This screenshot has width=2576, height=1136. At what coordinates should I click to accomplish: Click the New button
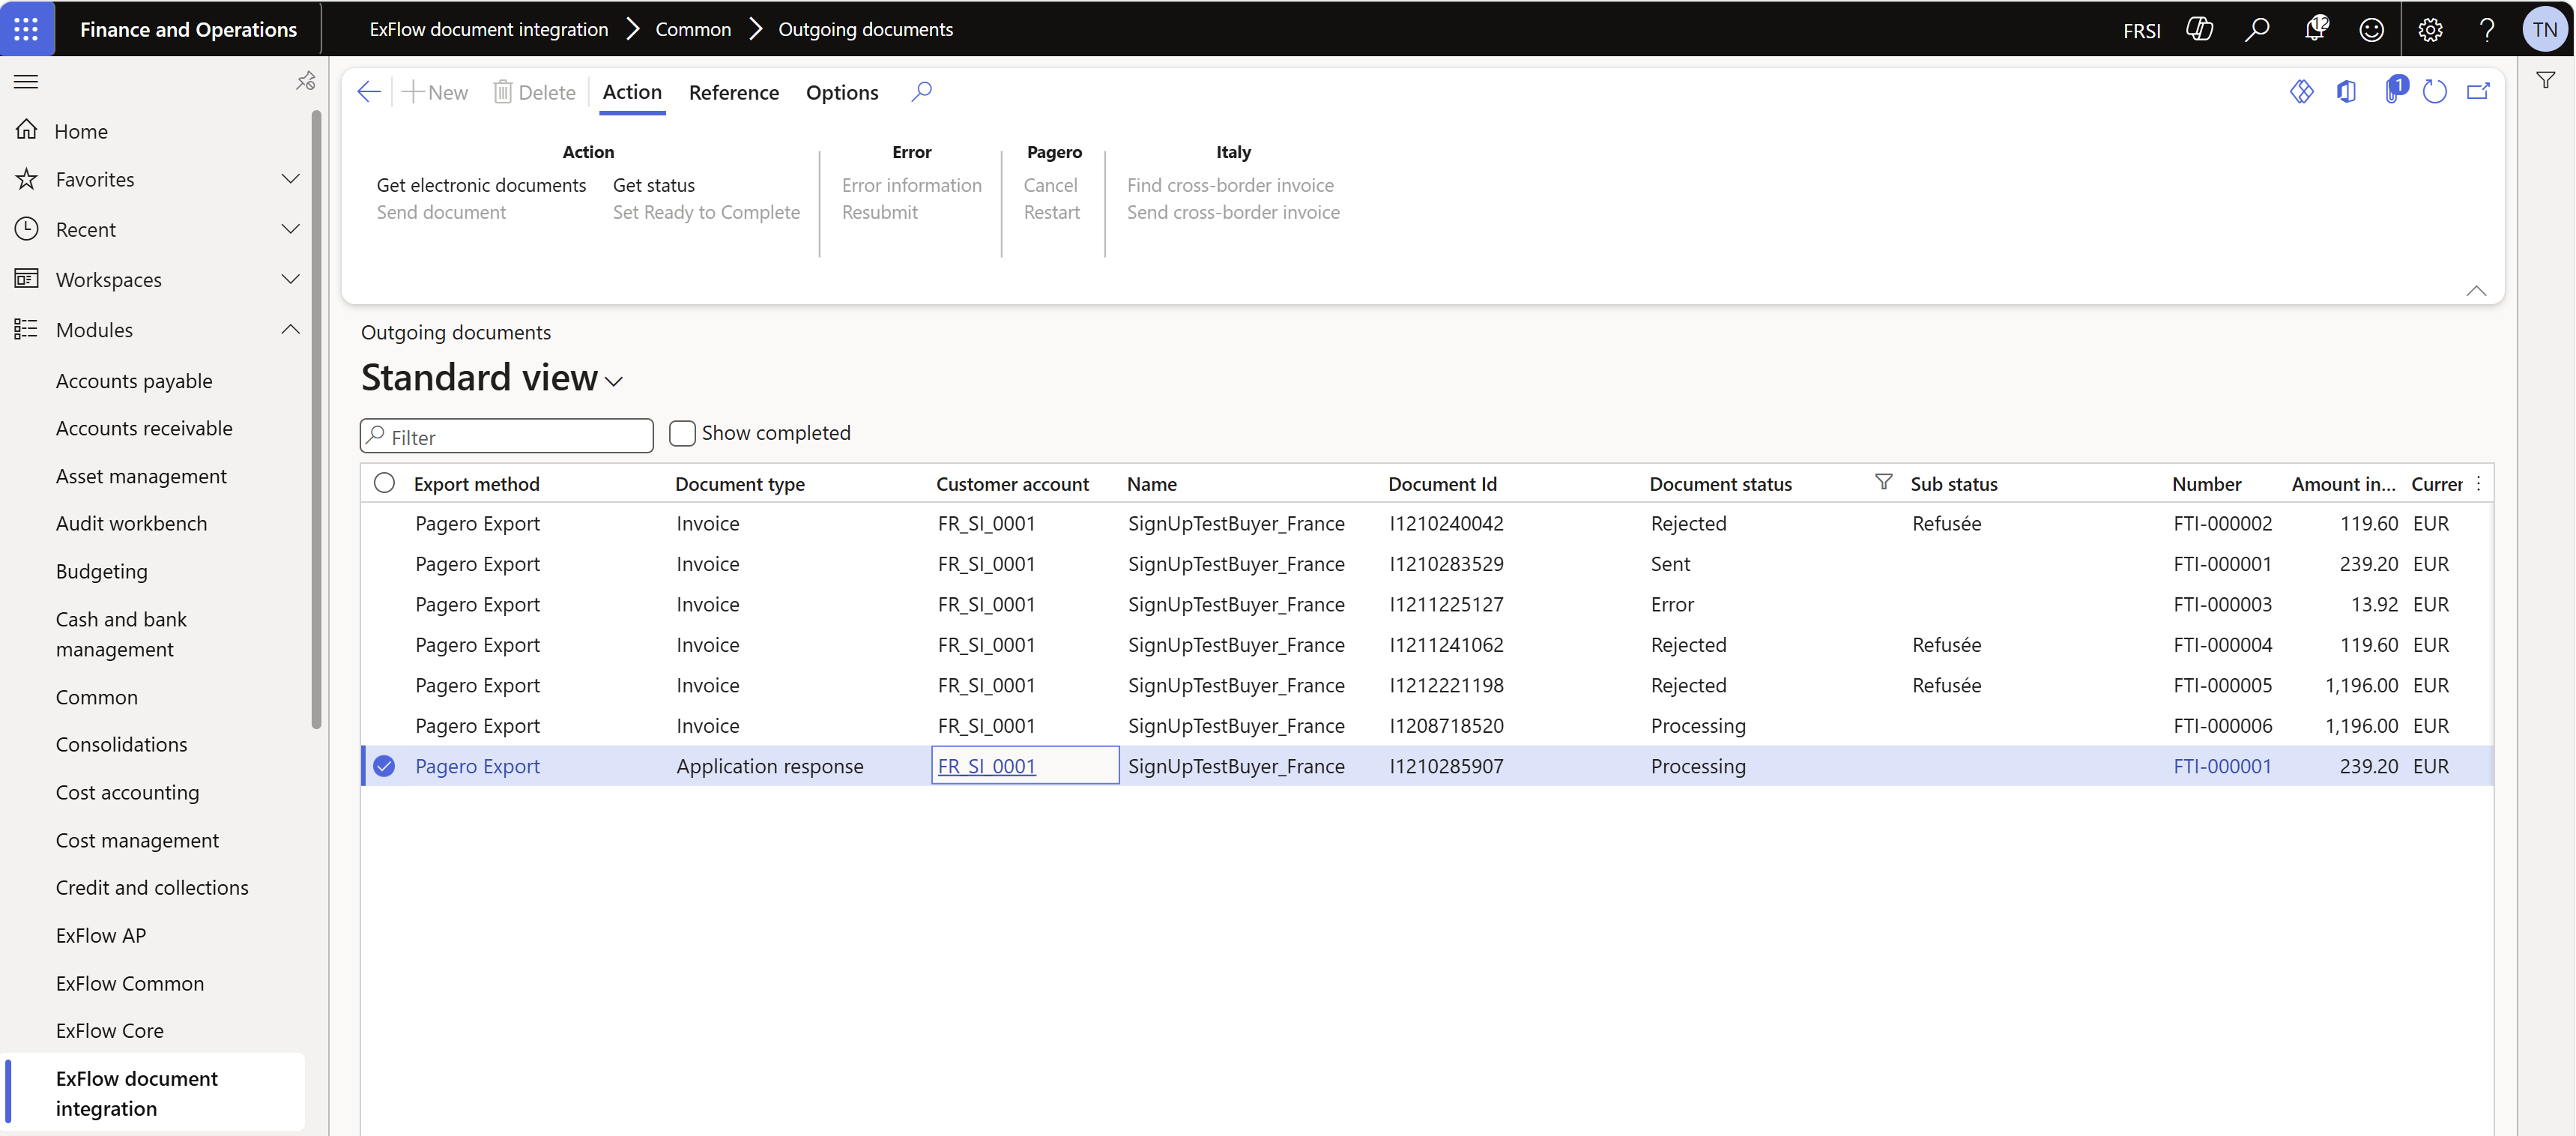(x=435, y=92)
